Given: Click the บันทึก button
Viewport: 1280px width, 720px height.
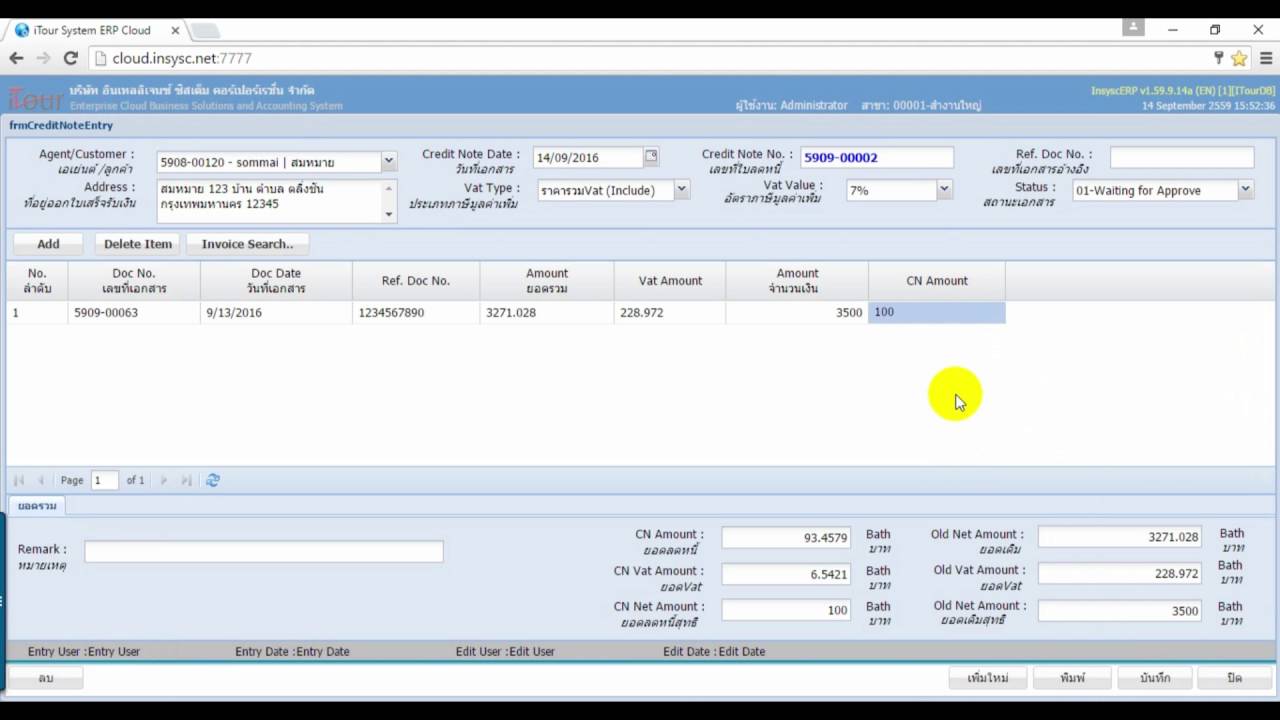Looking at the screenshot, I should (x=1155, y=678).
